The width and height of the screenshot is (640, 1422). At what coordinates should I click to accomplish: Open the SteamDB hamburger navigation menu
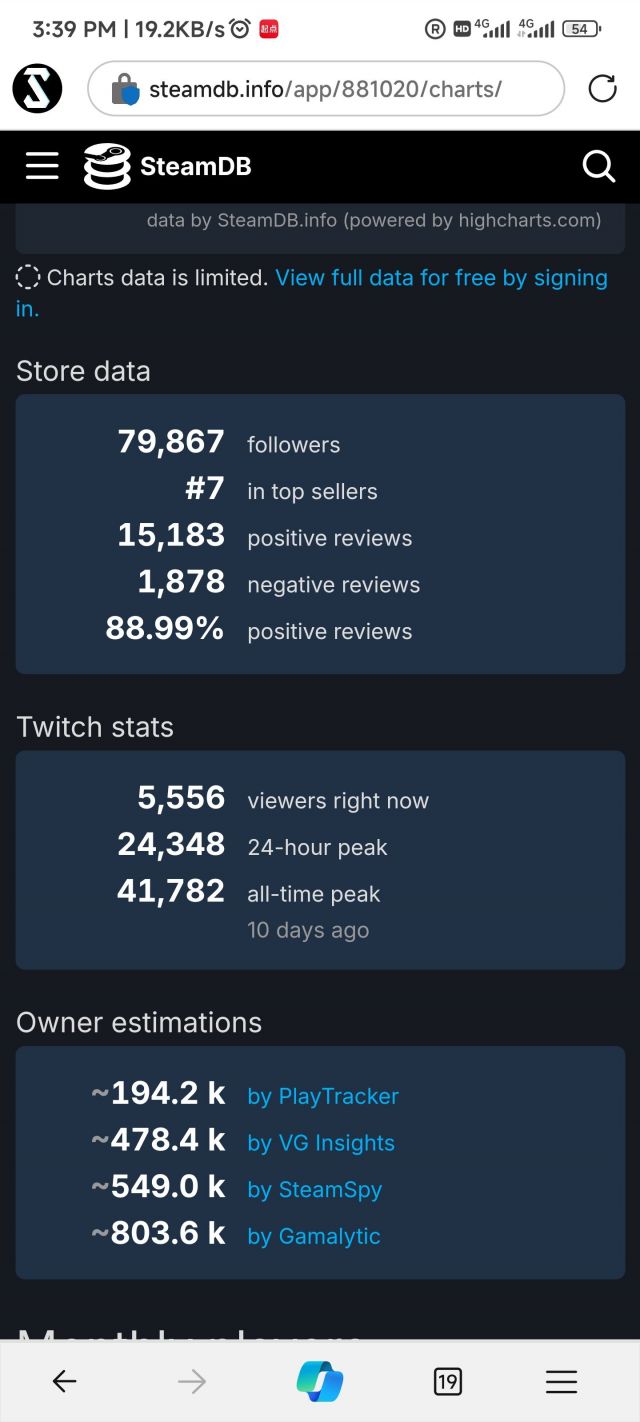point(42,166)
